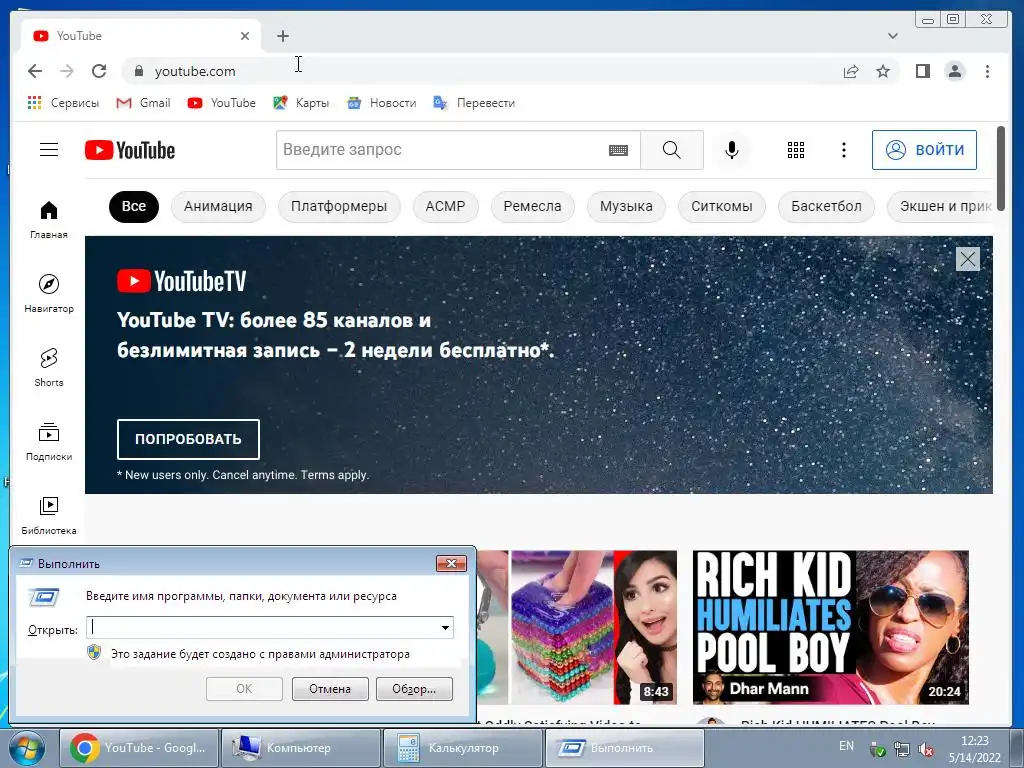Click the page vertical scrollbar

[1001, 168]
